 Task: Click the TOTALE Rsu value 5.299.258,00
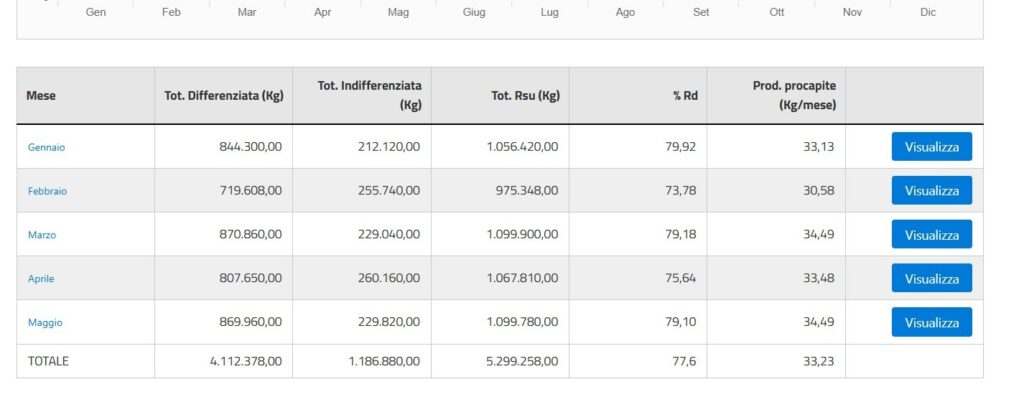click(x=522, y=361)
